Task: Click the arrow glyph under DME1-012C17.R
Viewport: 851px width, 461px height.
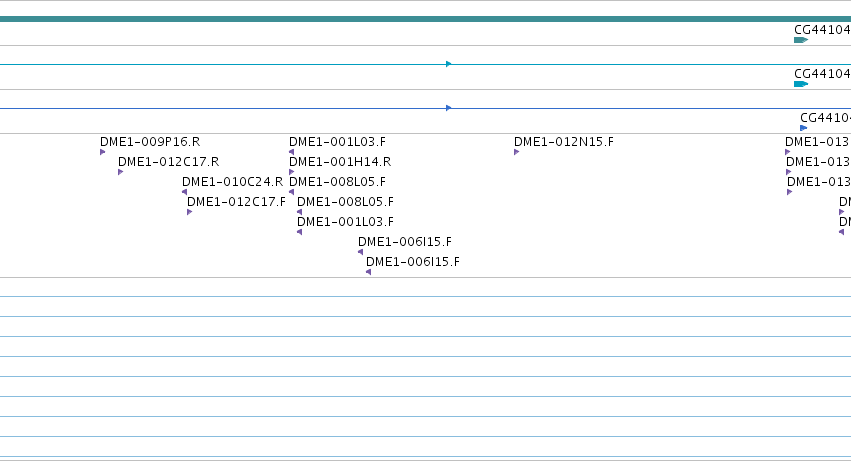Action: point(120,172)
